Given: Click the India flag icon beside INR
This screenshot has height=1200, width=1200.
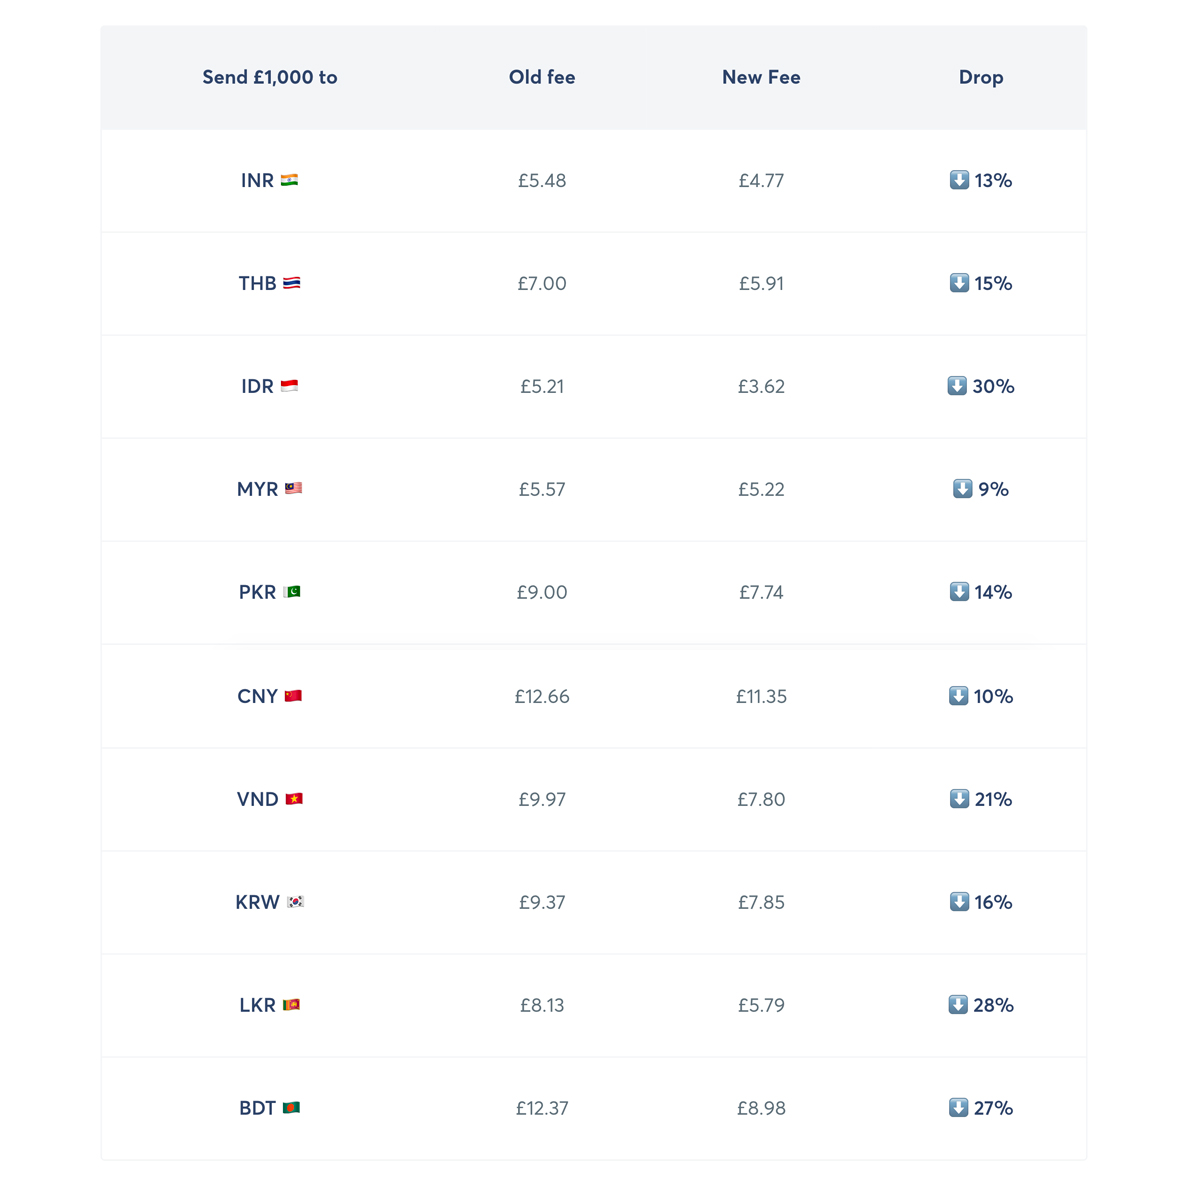Looking at the screenshot, I should (x=289, y=180).
